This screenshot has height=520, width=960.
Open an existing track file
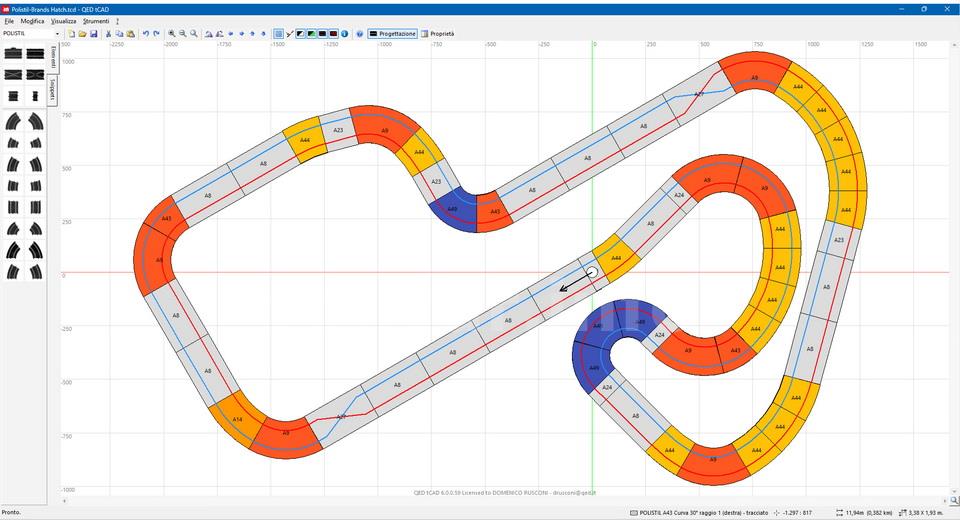pos(82,34)
